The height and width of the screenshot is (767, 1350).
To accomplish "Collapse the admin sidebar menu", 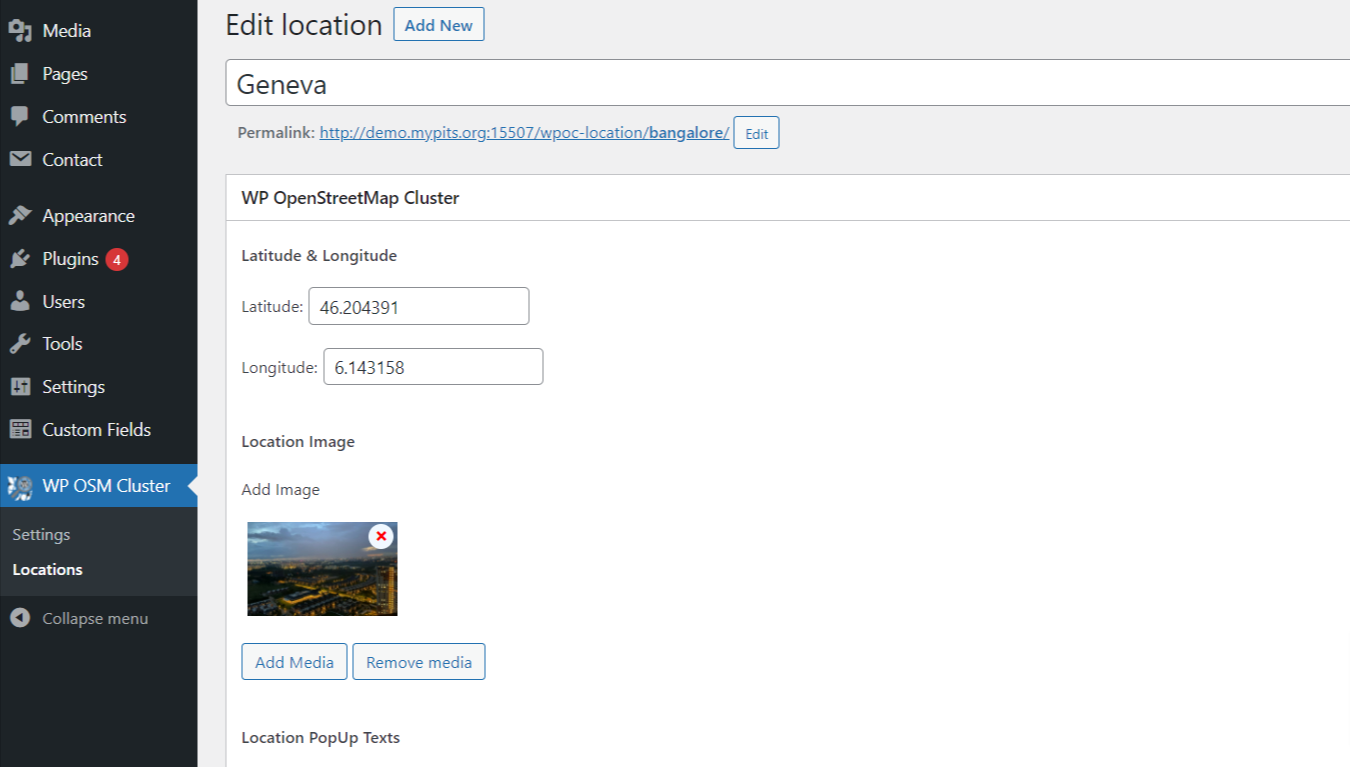I will tap(20, 618).
